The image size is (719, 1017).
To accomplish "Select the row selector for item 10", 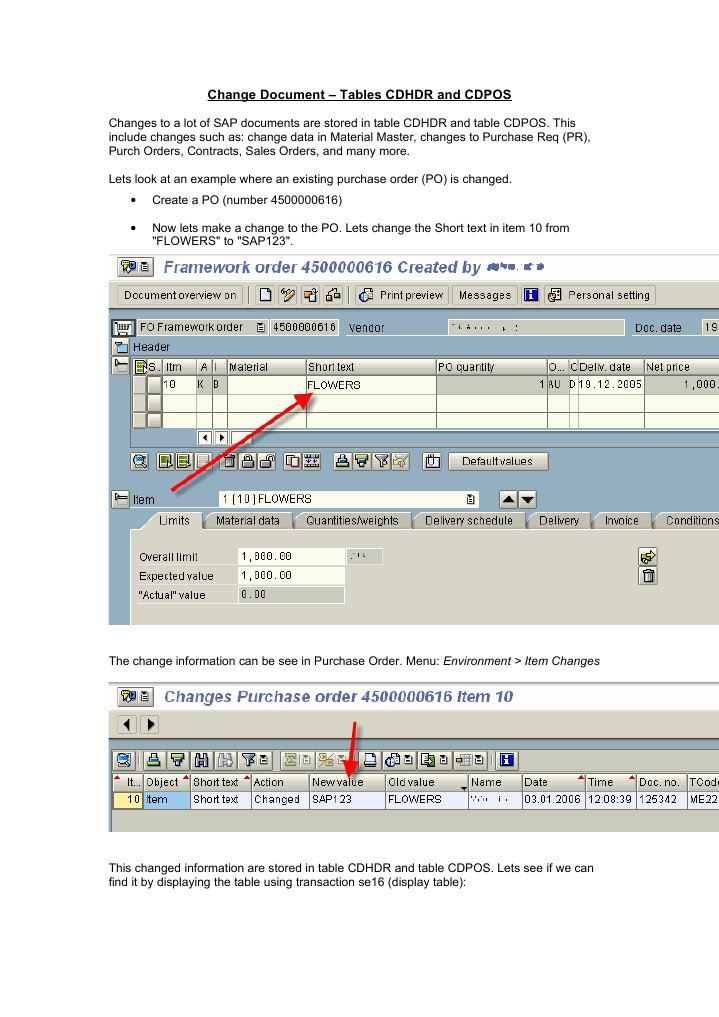I will click(154, 385).
